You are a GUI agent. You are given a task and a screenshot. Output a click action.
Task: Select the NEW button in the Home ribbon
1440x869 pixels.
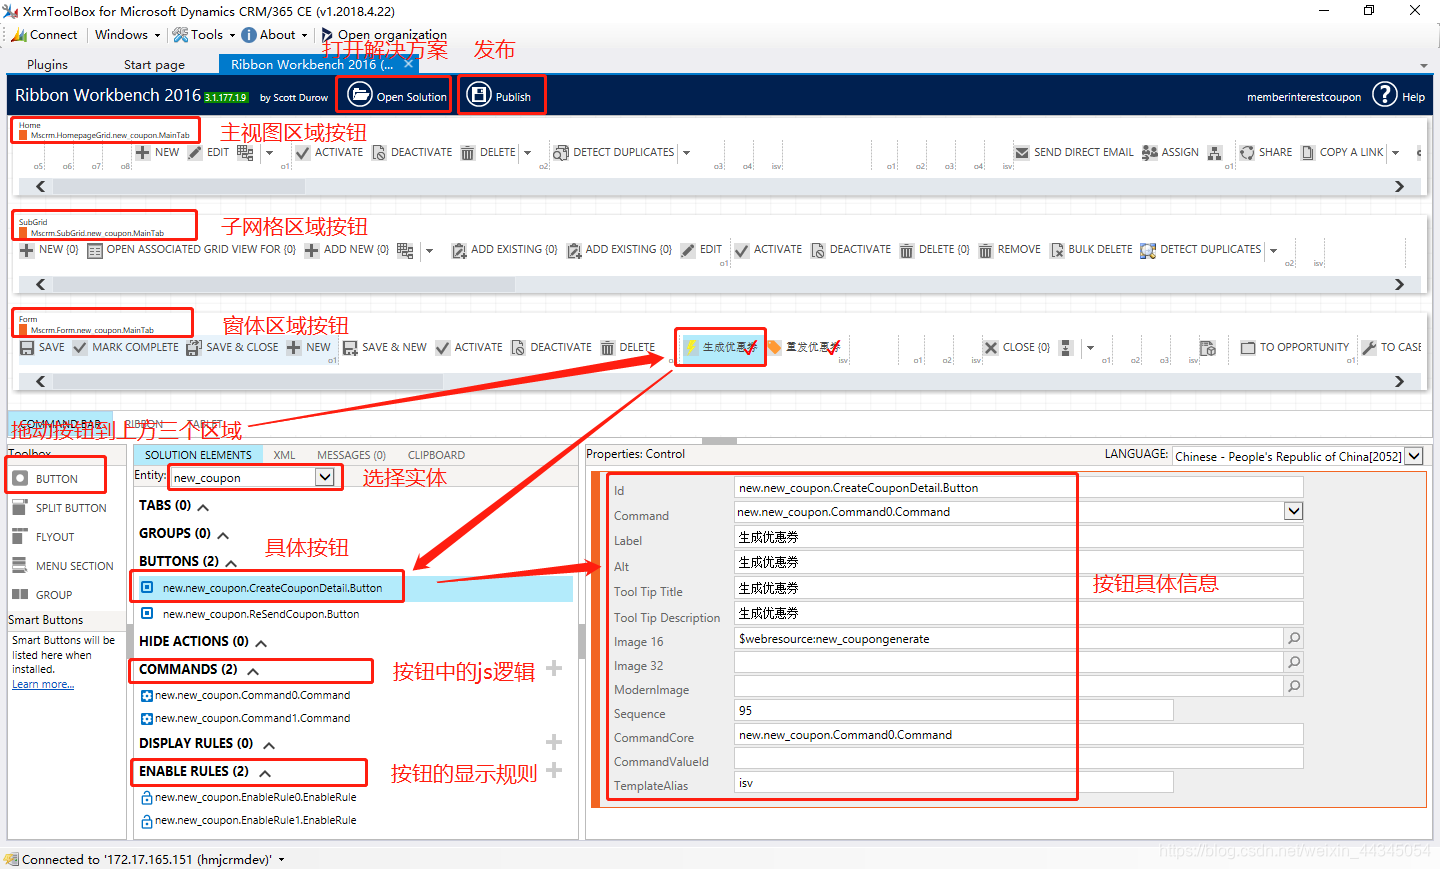point(157,153)
